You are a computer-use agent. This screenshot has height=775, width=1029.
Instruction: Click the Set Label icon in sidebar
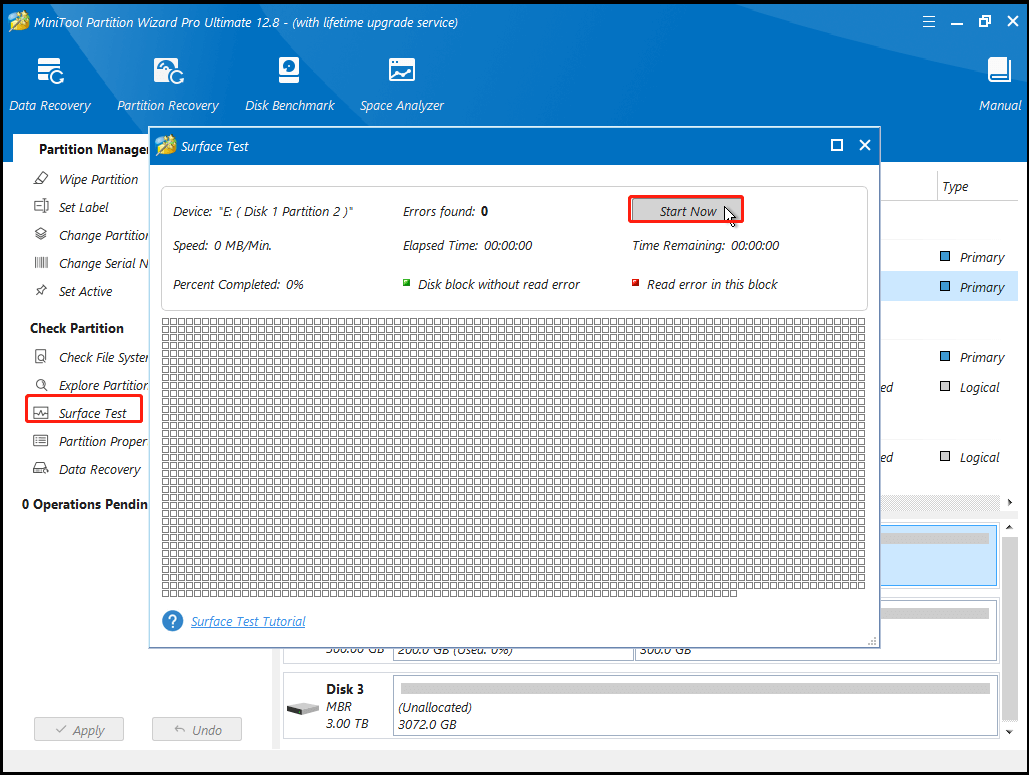click(x=41, y=207)
